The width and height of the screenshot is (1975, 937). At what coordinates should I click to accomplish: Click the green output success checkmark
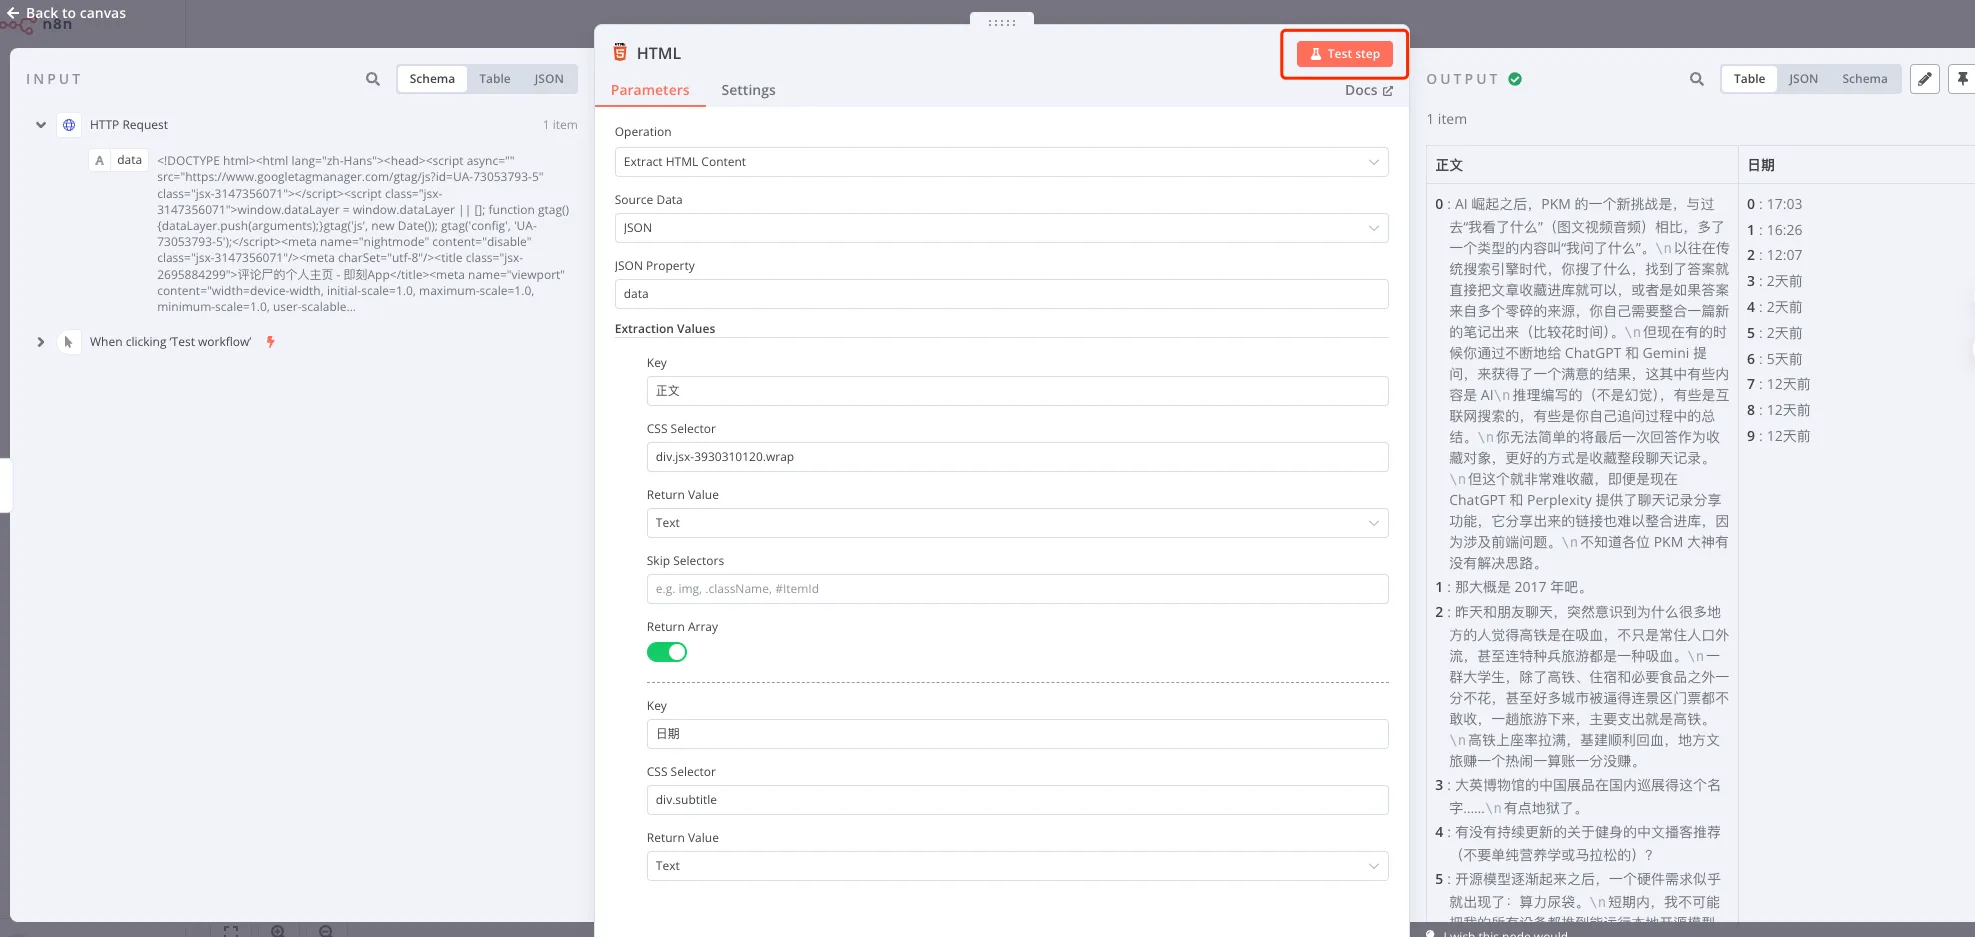pyautogui.click(x=1515, y=79)
